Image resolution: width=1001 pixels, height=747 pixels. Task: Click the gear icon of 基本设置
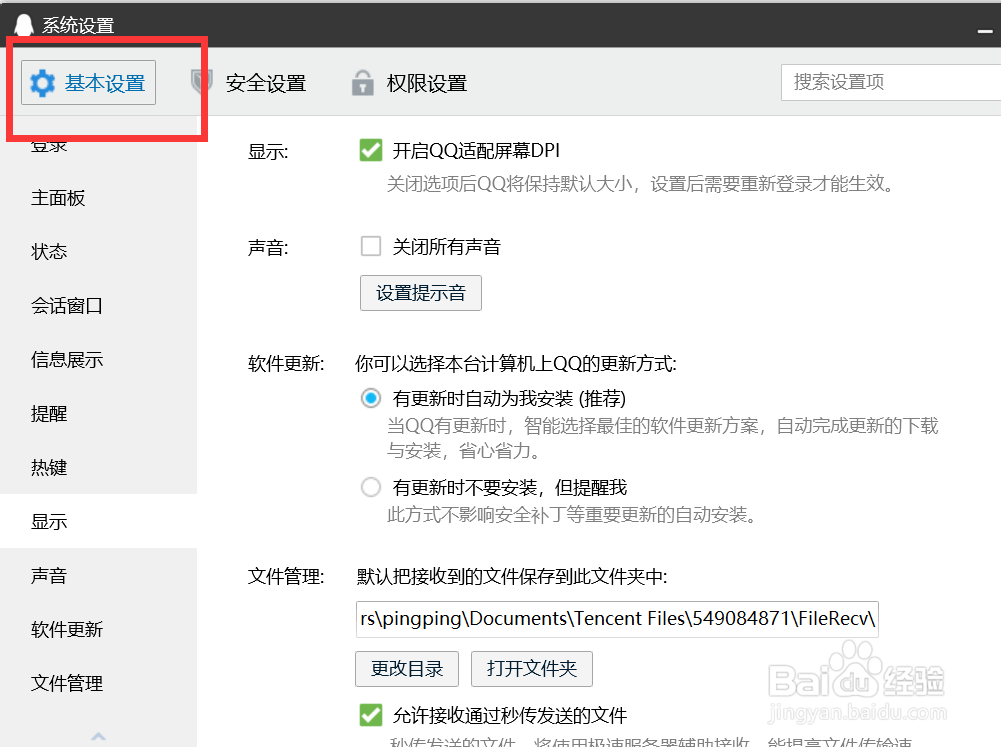43,84
